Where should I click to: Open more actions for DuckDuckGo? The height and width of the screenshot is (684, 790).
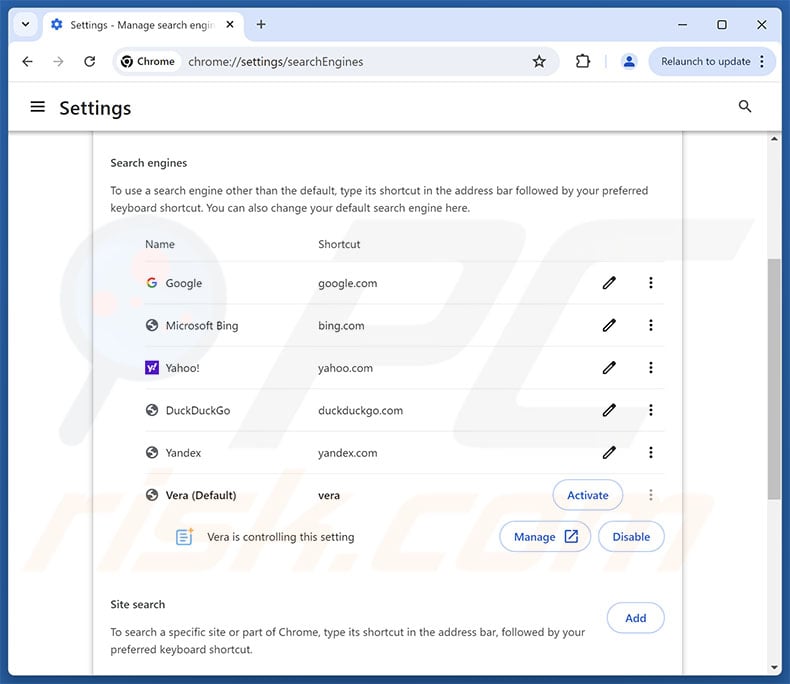(x=650, y=410)
